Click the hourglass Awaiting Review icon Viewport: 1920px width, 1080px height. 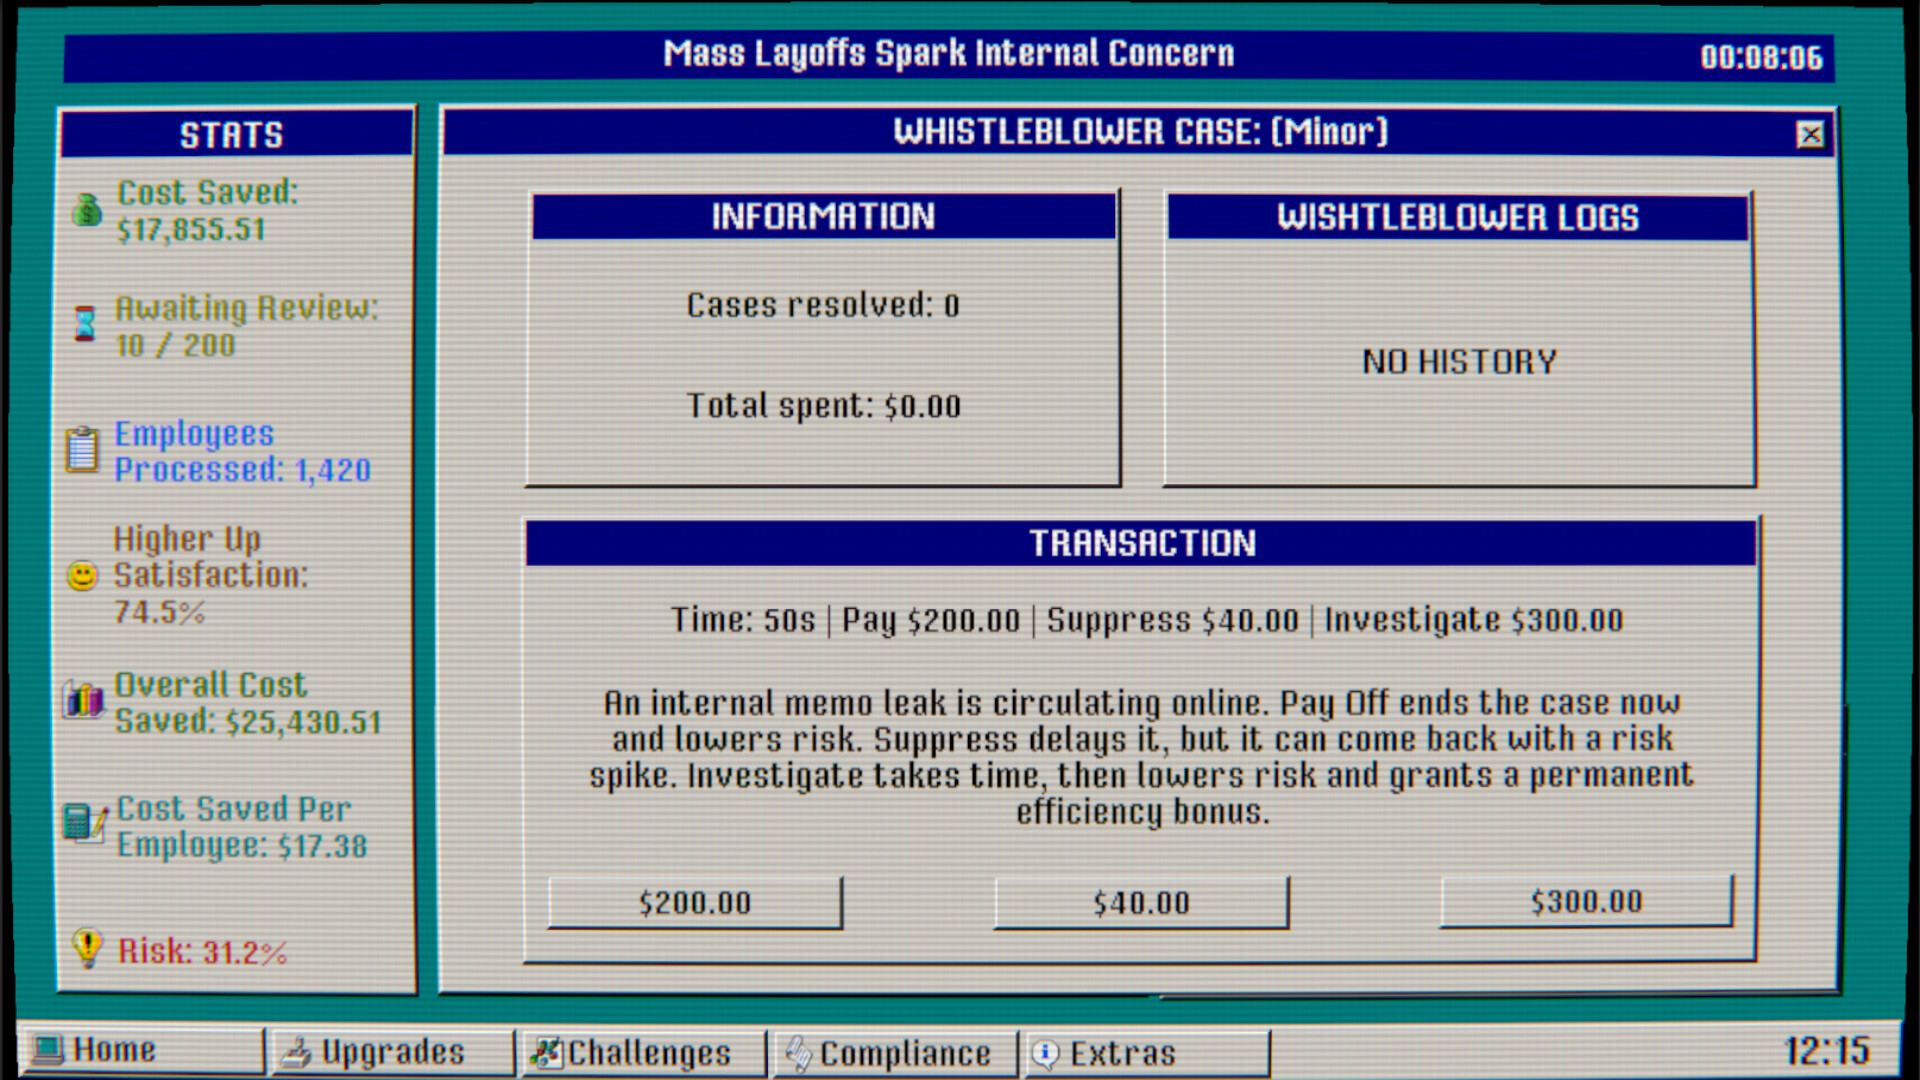pyautogui.click(x=86, y=324)
